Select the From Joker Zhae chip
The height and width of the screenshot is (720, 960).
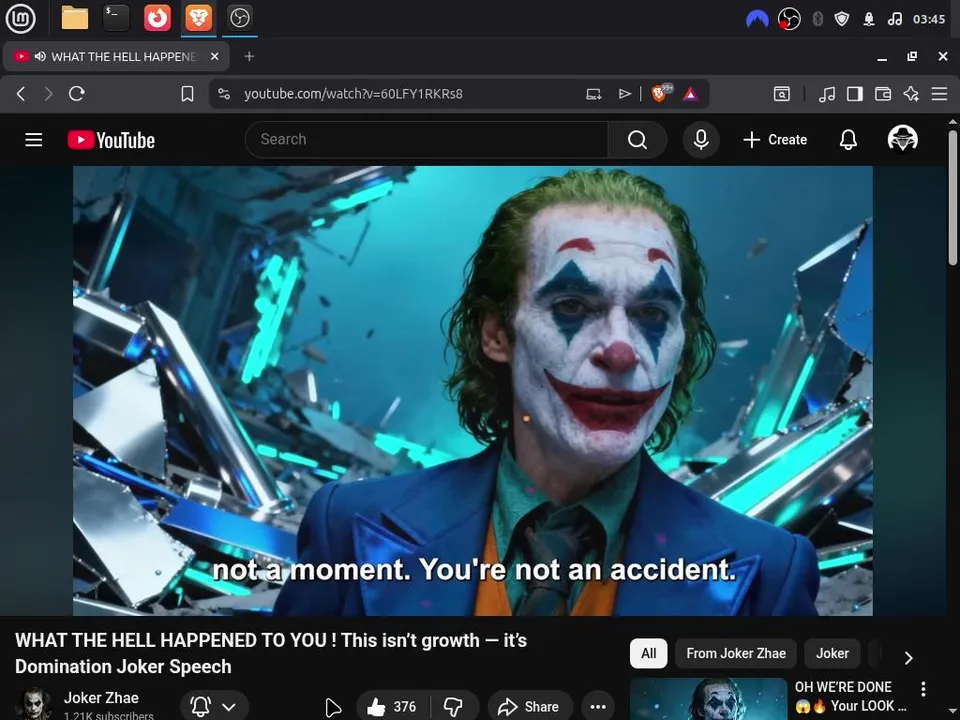(x=736, y=653)
